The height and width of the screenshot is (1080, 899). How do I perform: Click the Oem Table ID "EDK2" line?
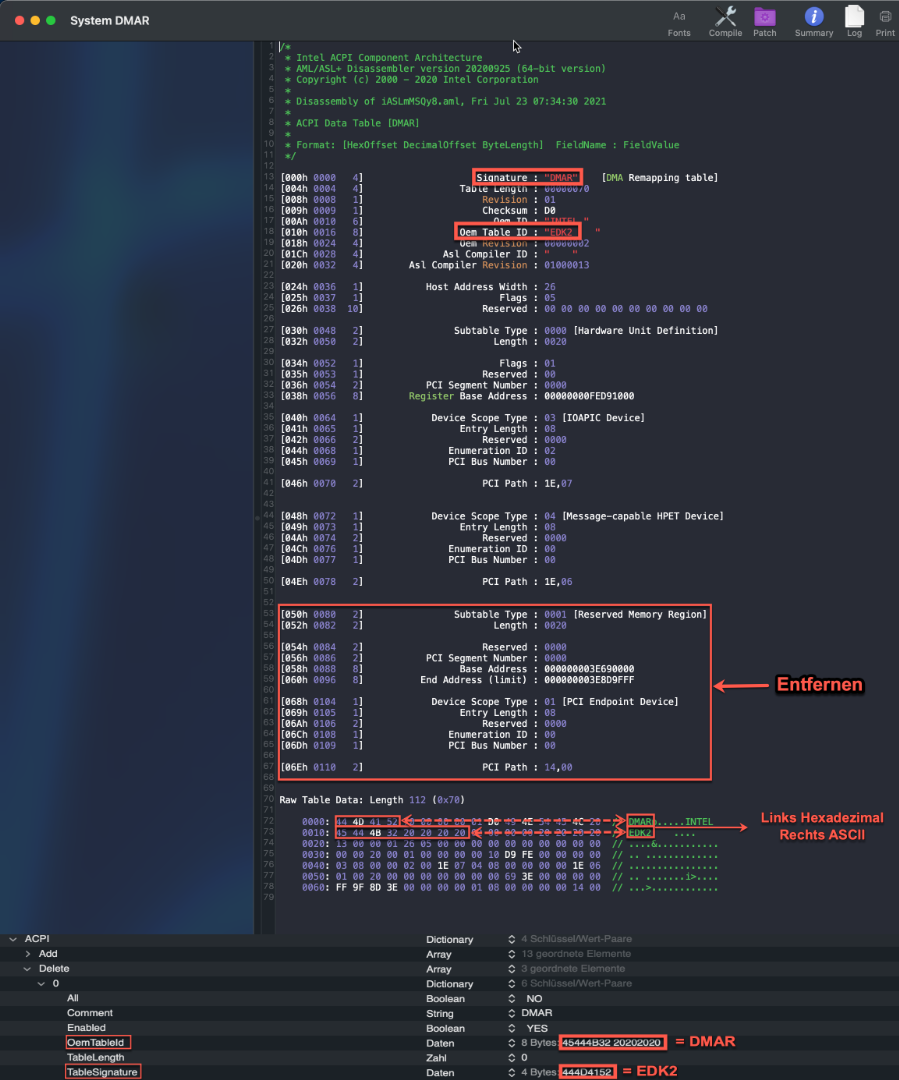coord(440,232)
